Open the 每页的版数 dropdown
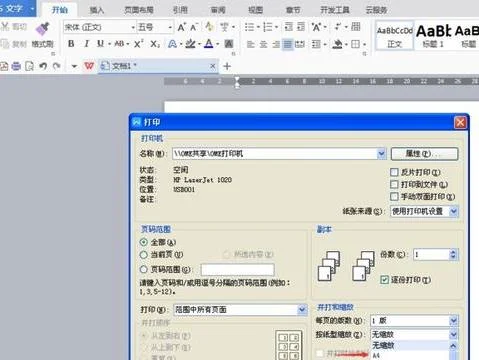The height and width of the screenshot is (360, 479). 453,321
